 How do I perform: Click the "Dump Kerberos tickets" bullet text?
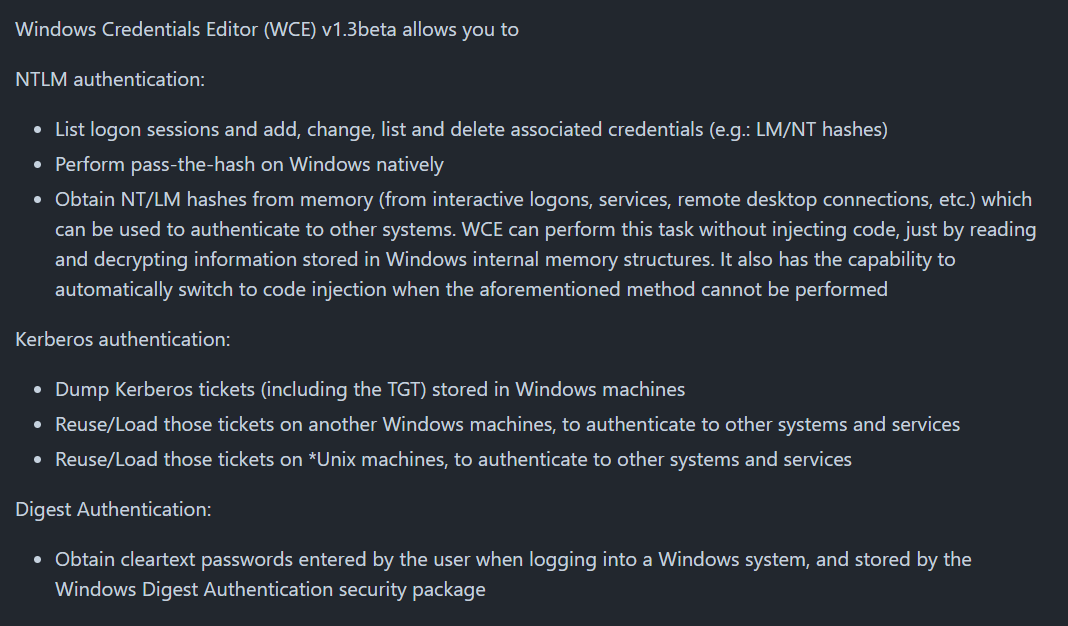pyautogui.click(x=150, y=389)
